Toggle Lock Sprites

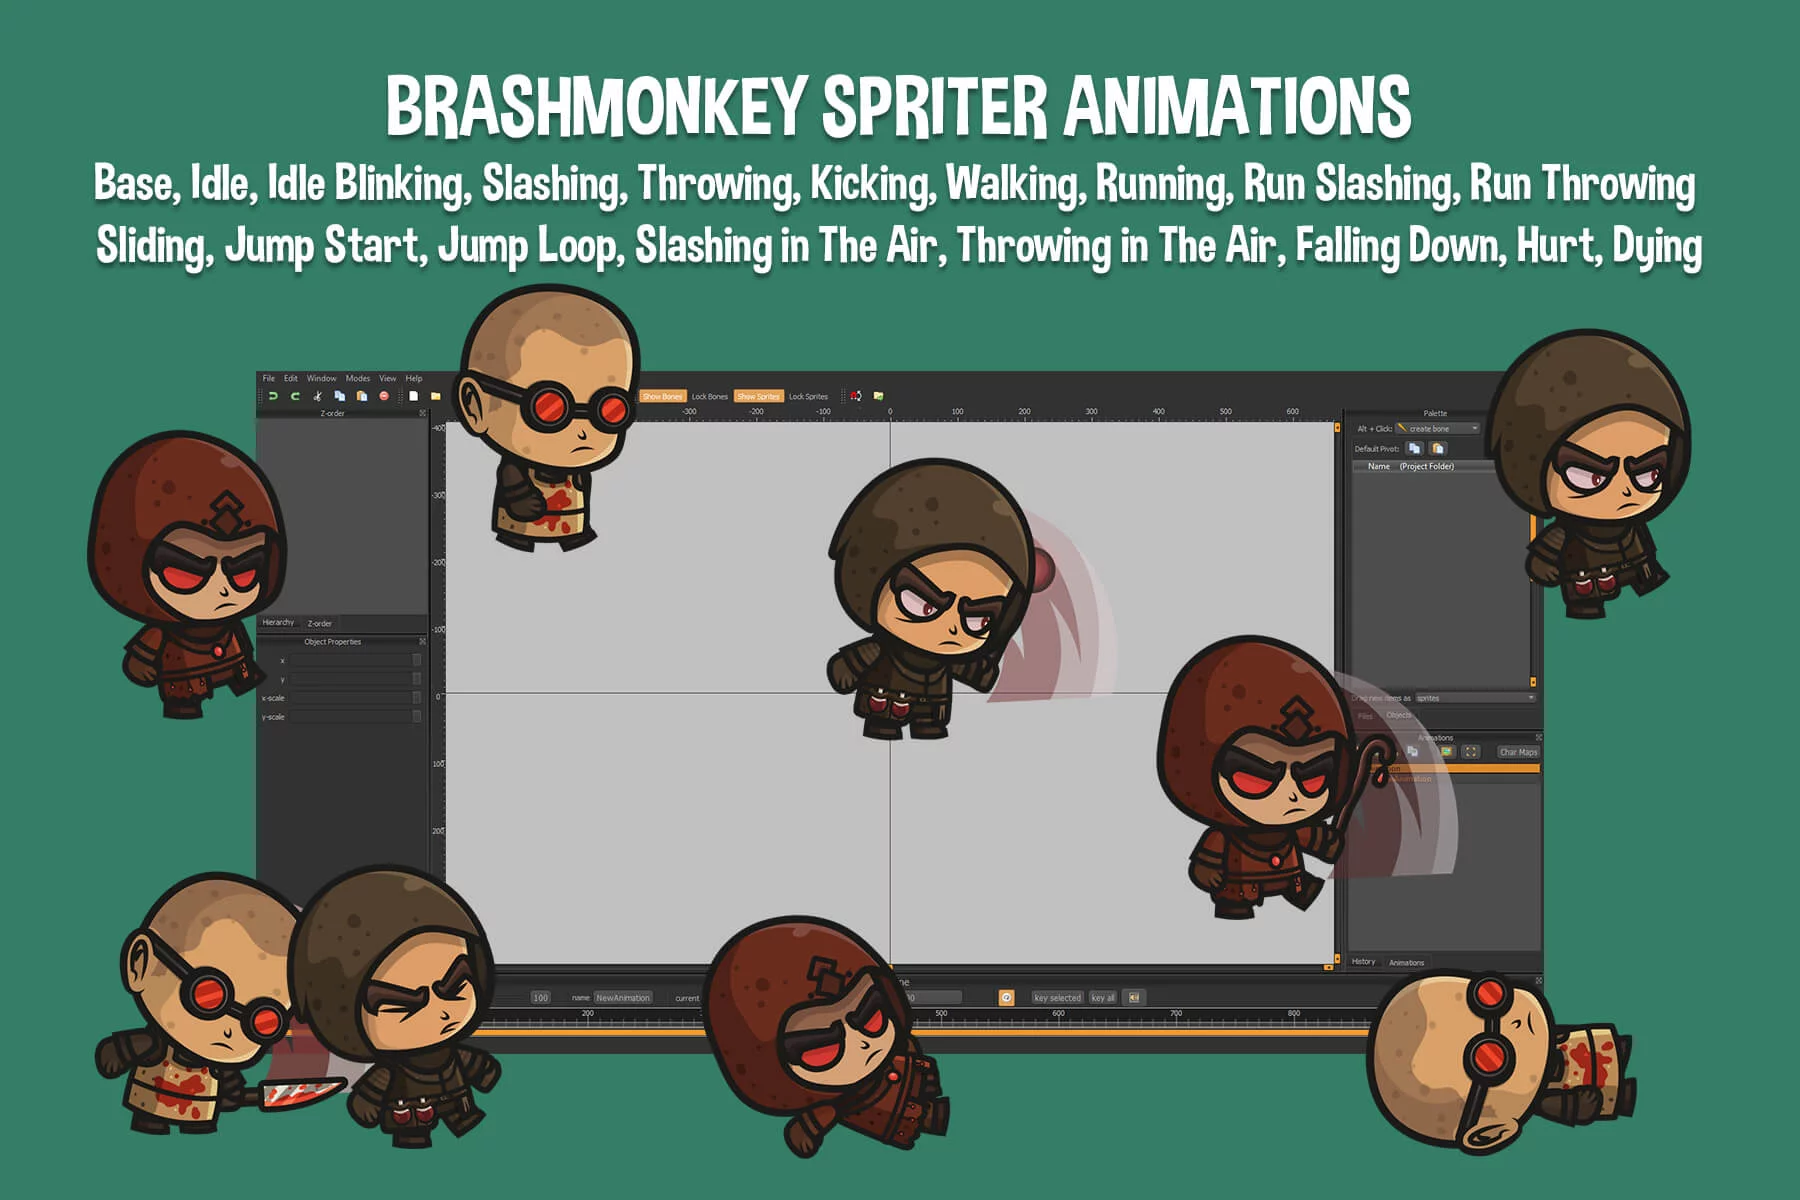[808, 396]
